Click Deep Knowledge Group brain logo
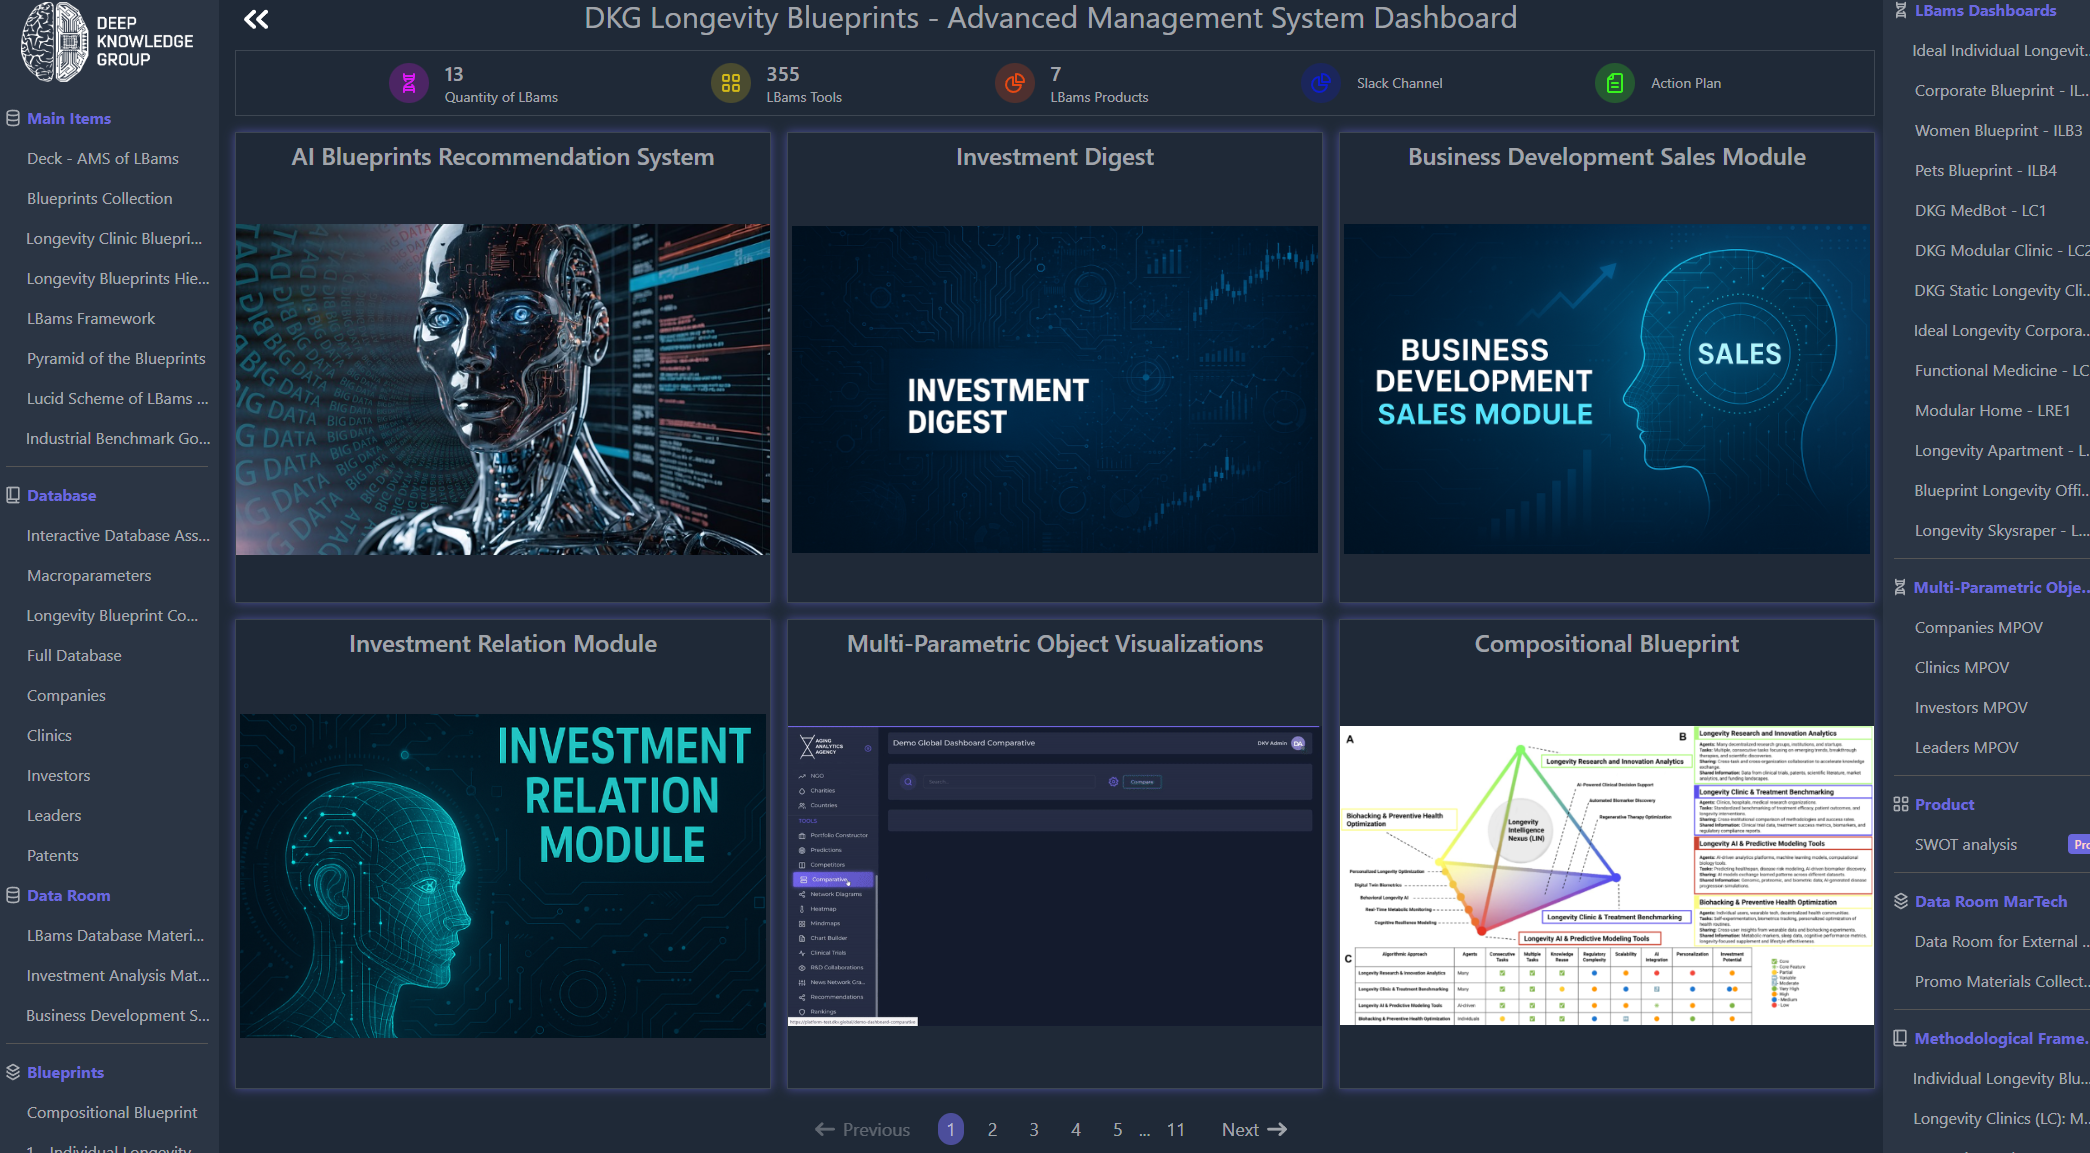The image size is (2090, 1153). [55, 42]
